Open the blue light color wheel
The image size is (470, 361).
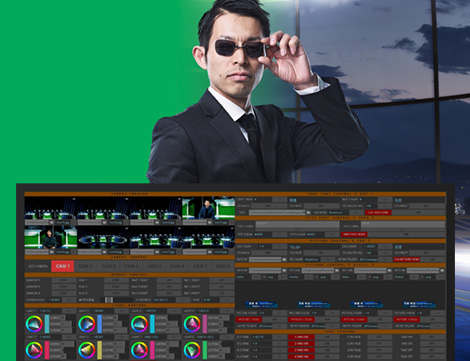pyautogui.click(x=87, y=324)
